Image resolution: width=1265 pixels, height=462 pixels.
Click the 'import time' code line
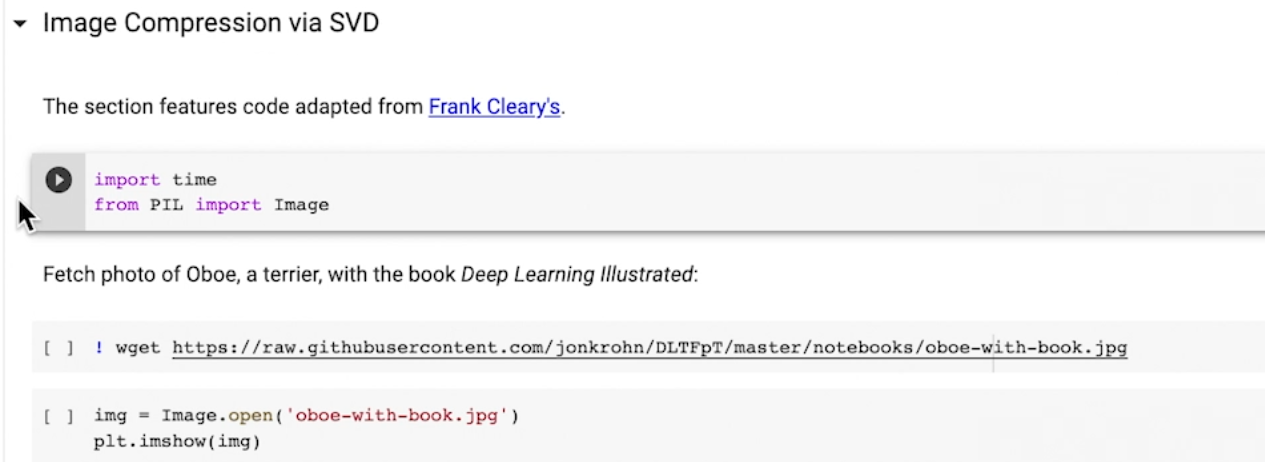pyautogui.click(x=155, y=180)
